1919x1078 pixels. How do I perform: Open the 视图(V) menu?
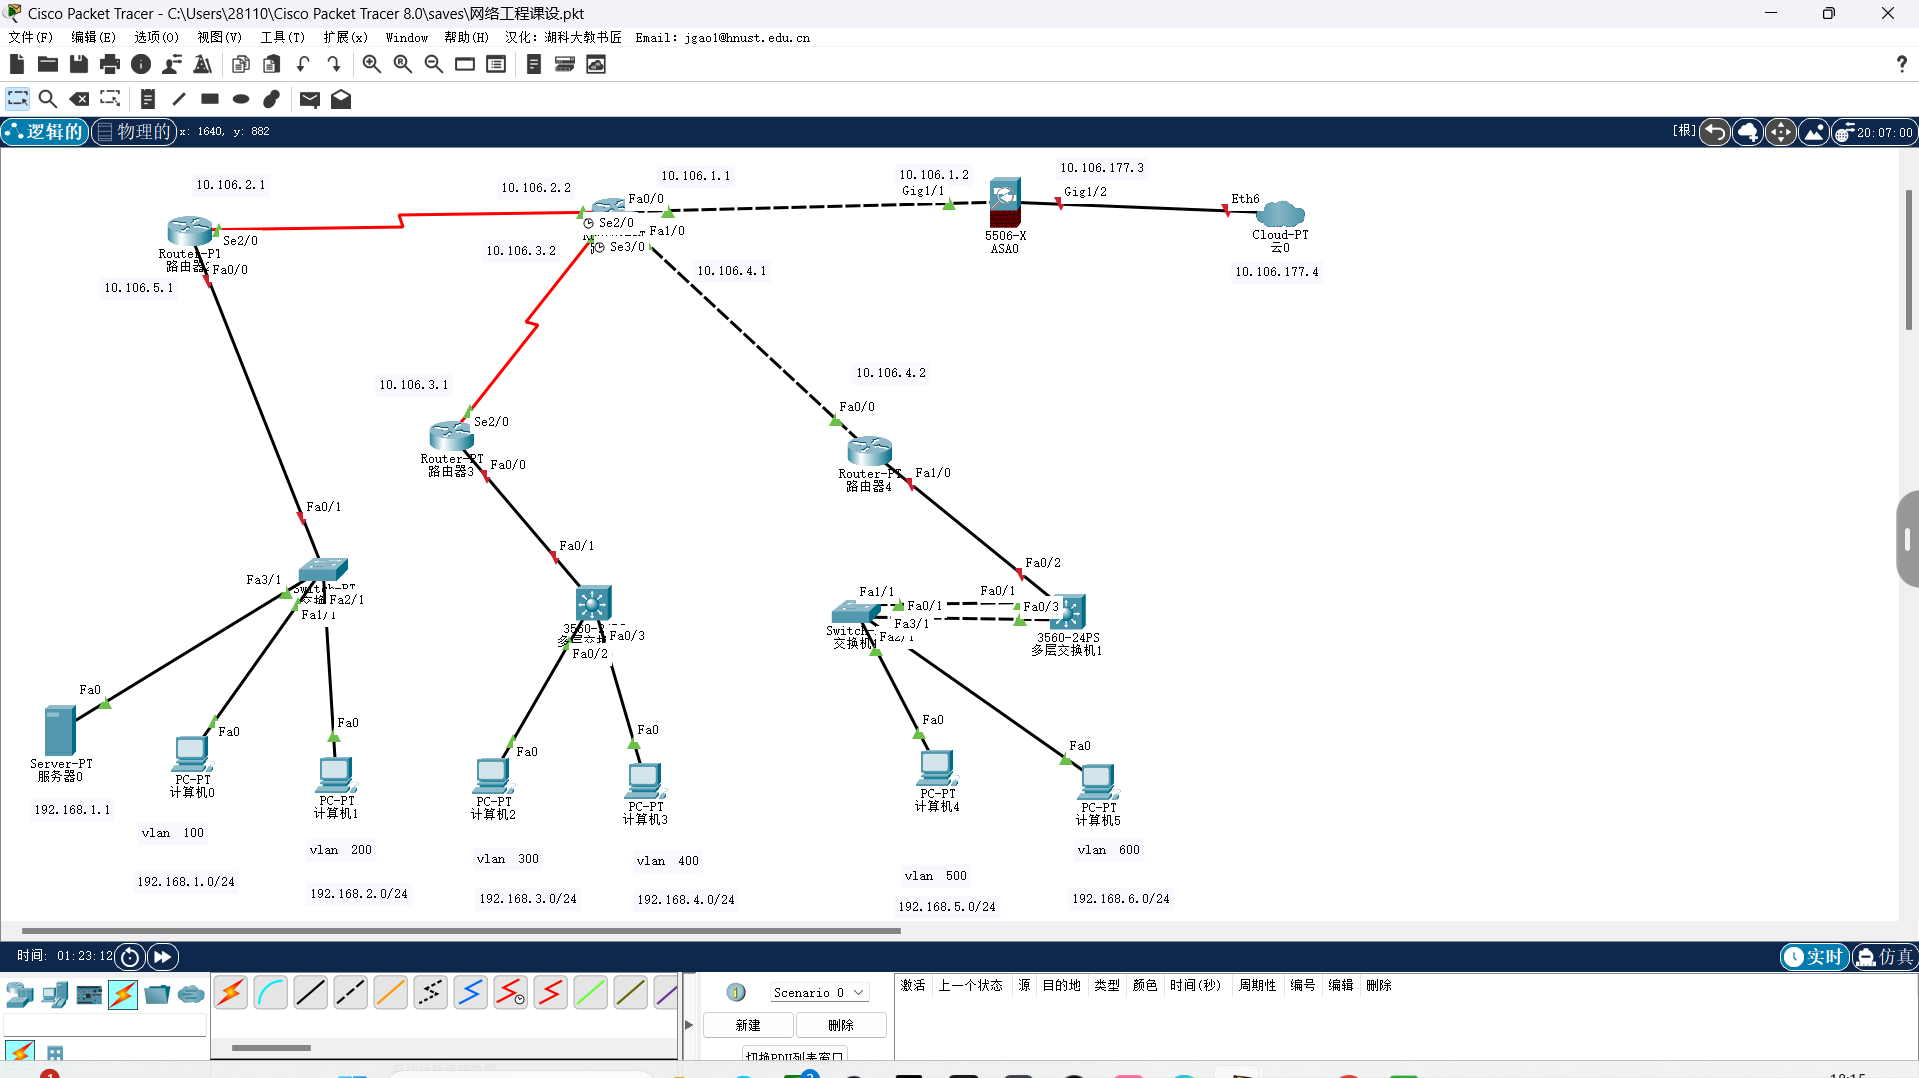(219, 37)
